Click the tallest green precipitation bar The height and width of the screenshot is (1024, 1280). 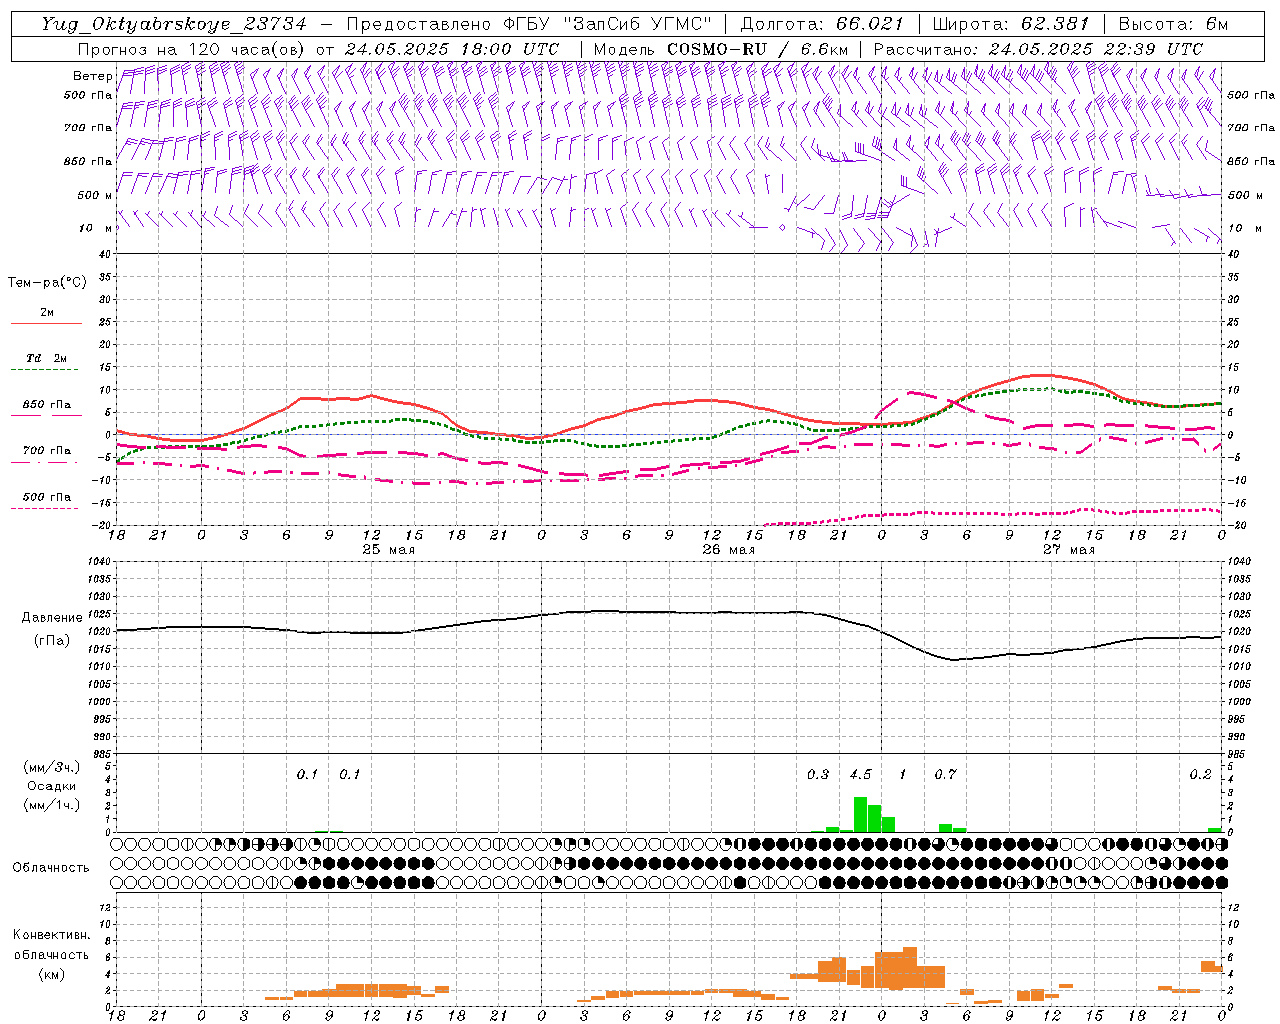pos(860,814)
